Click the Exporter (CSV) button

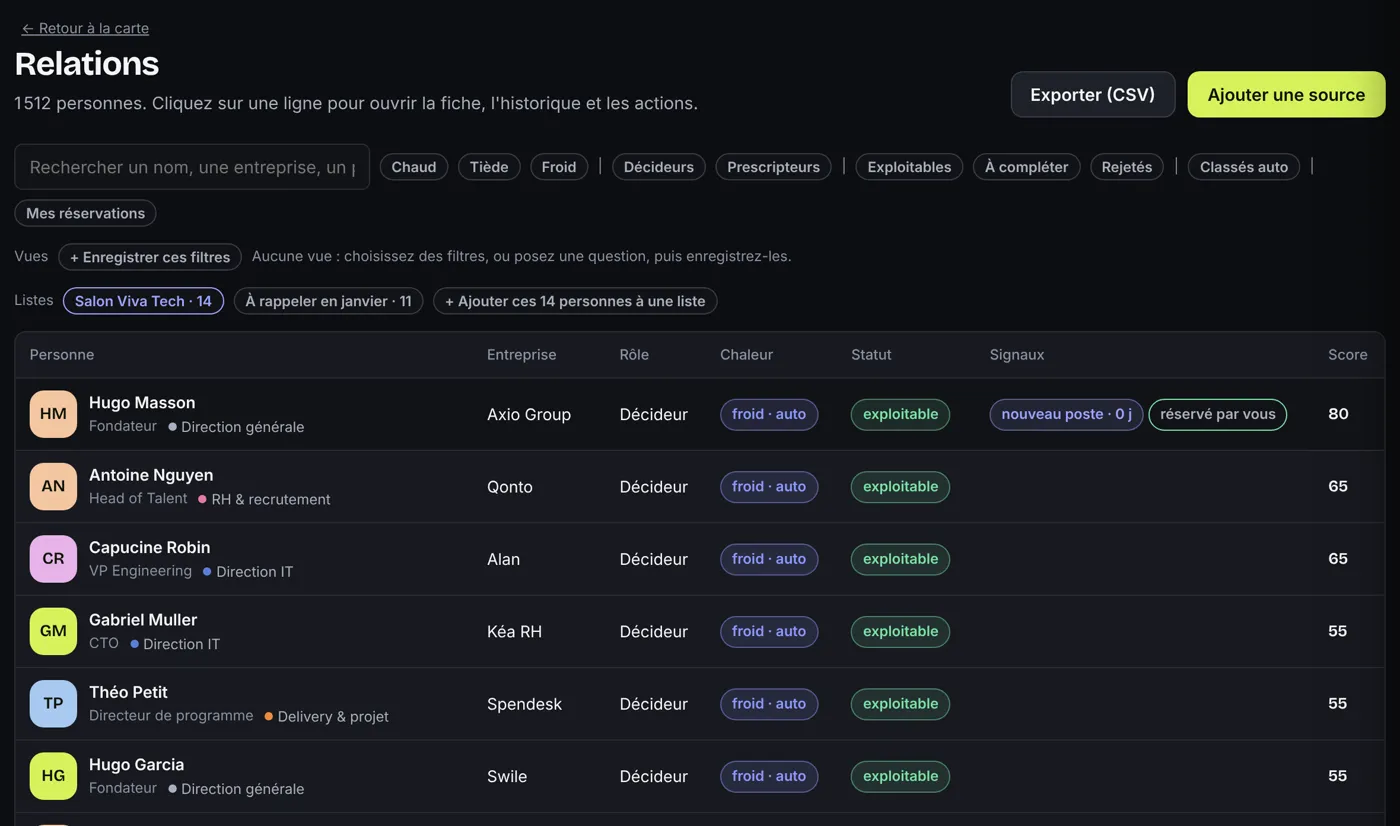coord(1093,95)
